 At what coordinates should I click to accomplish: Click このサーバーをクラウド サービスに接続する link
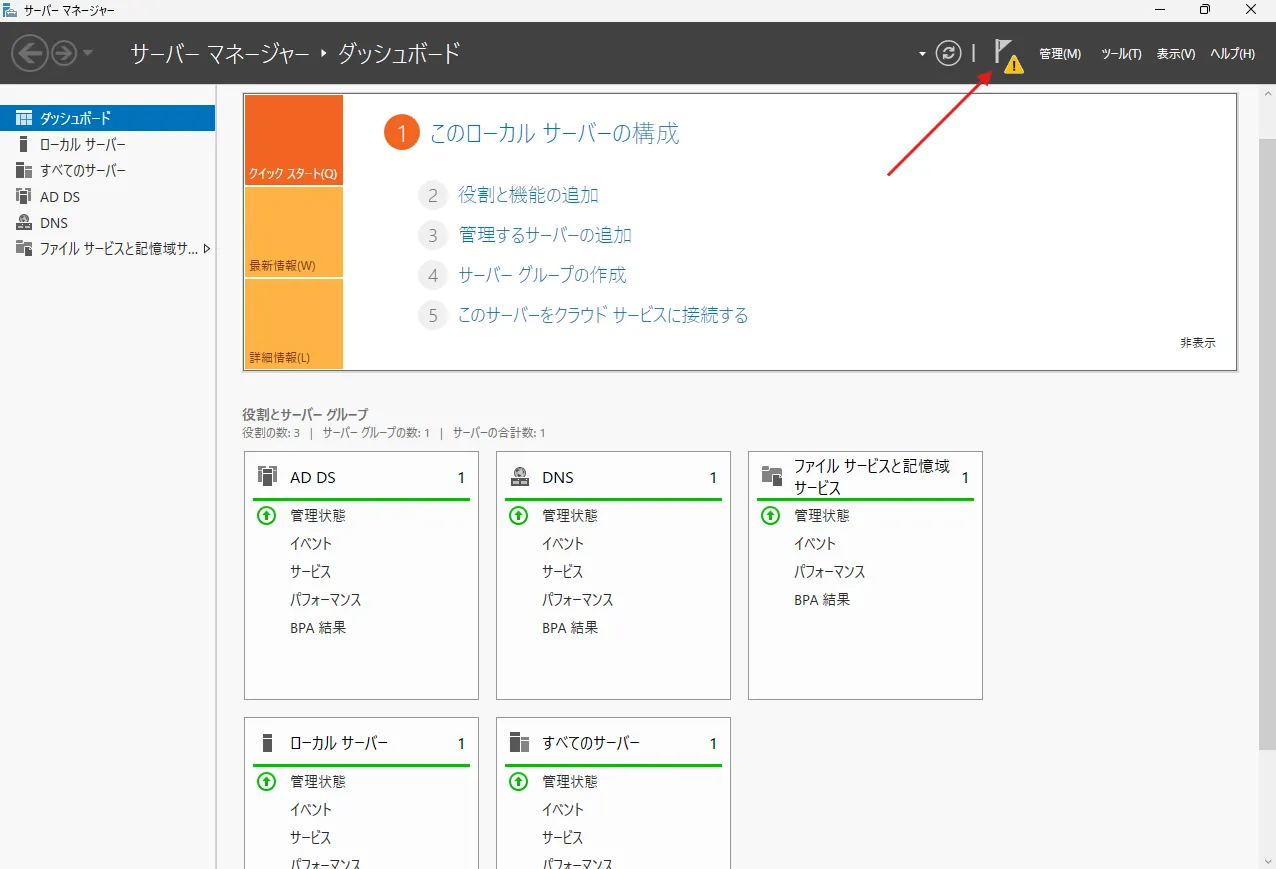click(603, 315)
